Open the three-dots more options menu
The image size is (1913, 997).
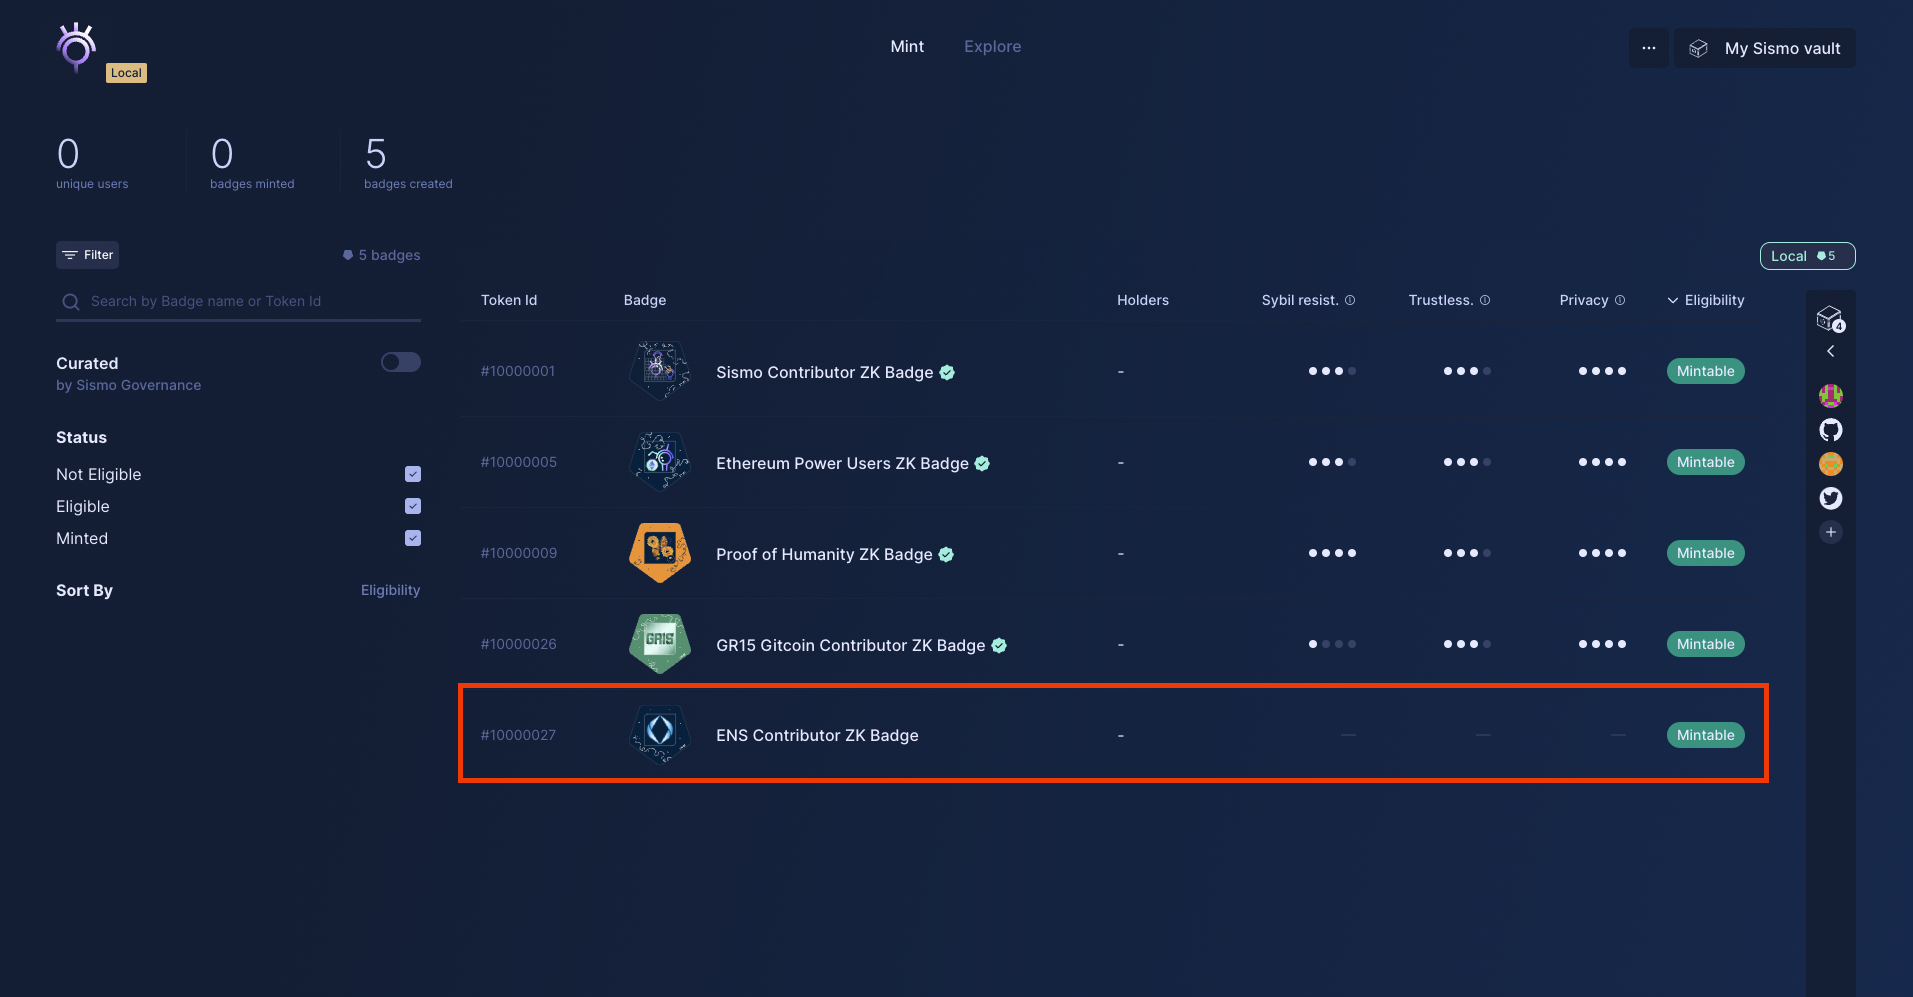point(1649,48)
